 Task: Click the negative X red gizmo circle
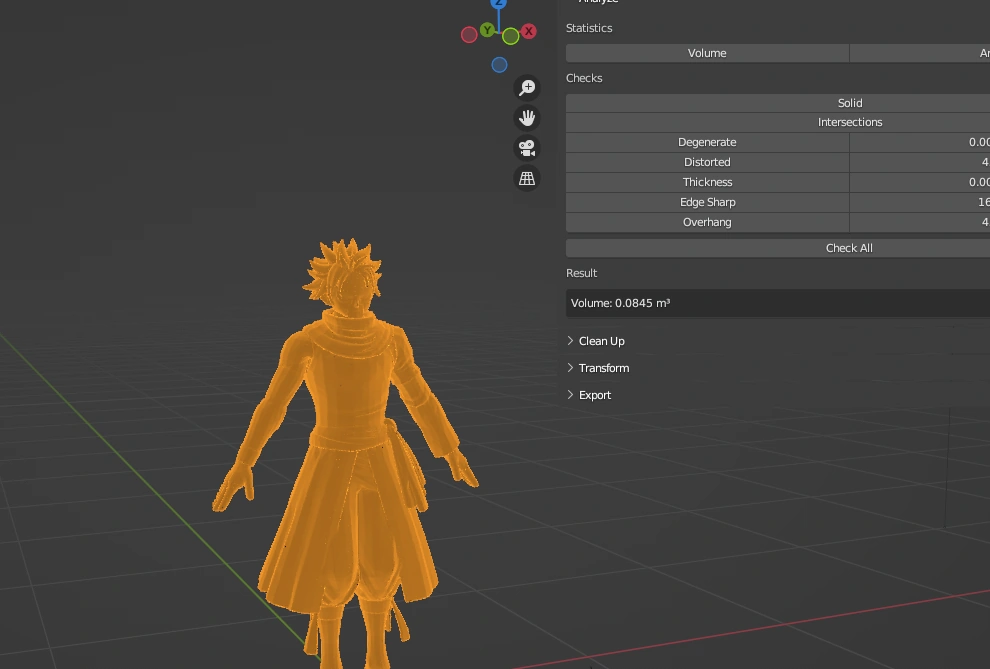click(469, 35)
